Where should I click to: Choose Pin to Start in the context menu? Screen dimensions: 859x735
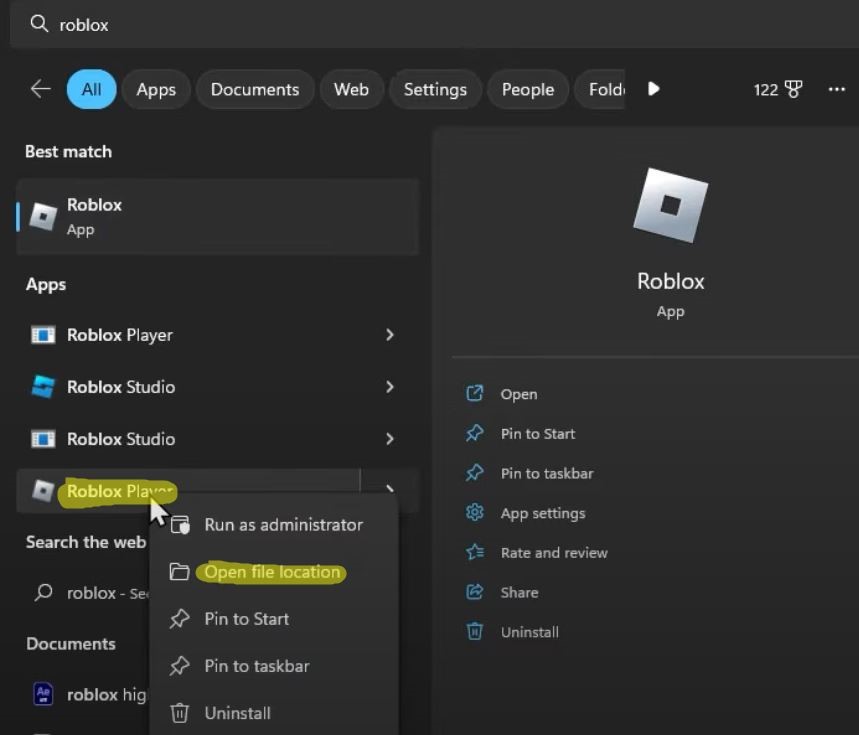(x=273, y=619)
